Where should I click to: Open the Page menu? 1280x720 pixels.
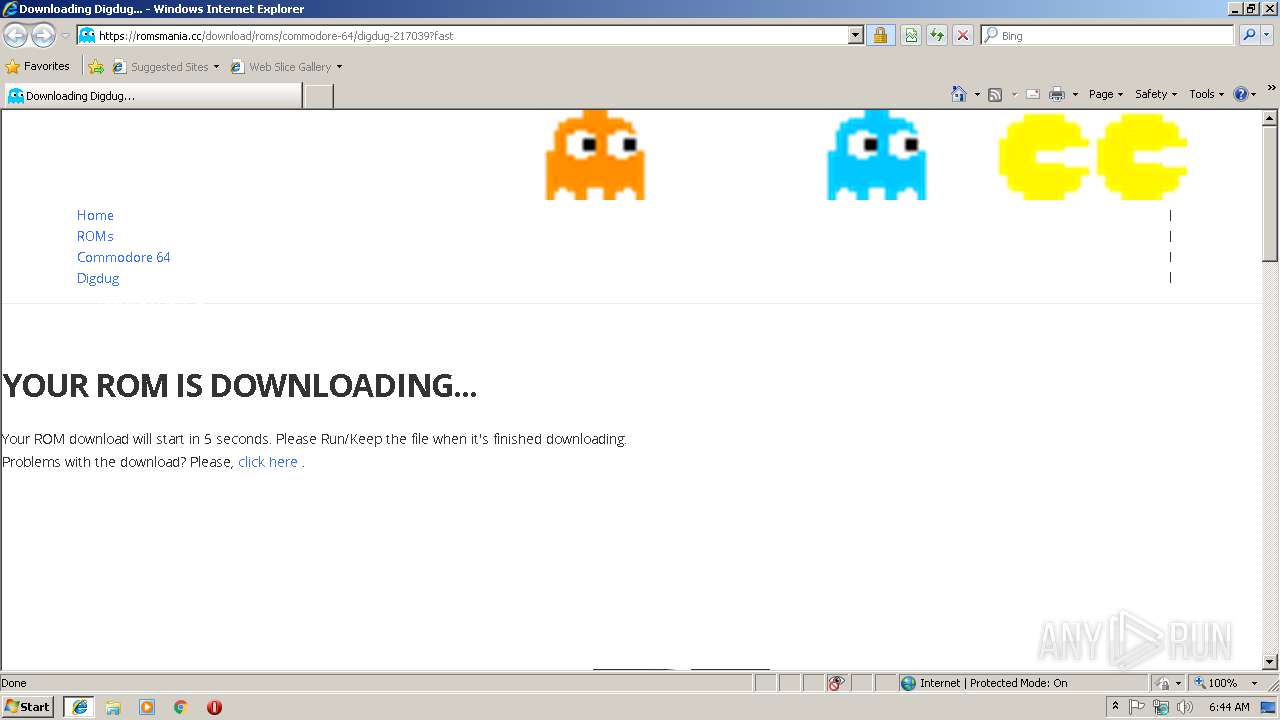tap(1105, 94)
